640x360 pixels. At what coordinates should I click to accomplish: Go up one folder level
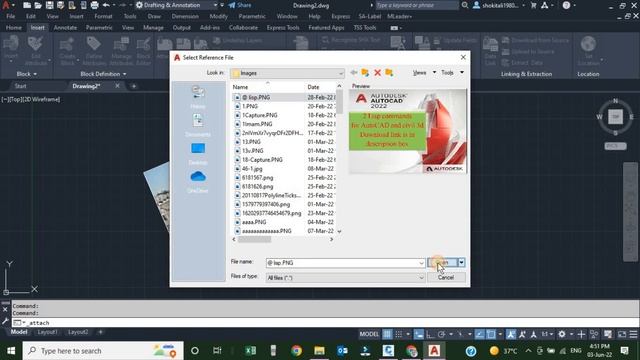click(x=365, y=73)
